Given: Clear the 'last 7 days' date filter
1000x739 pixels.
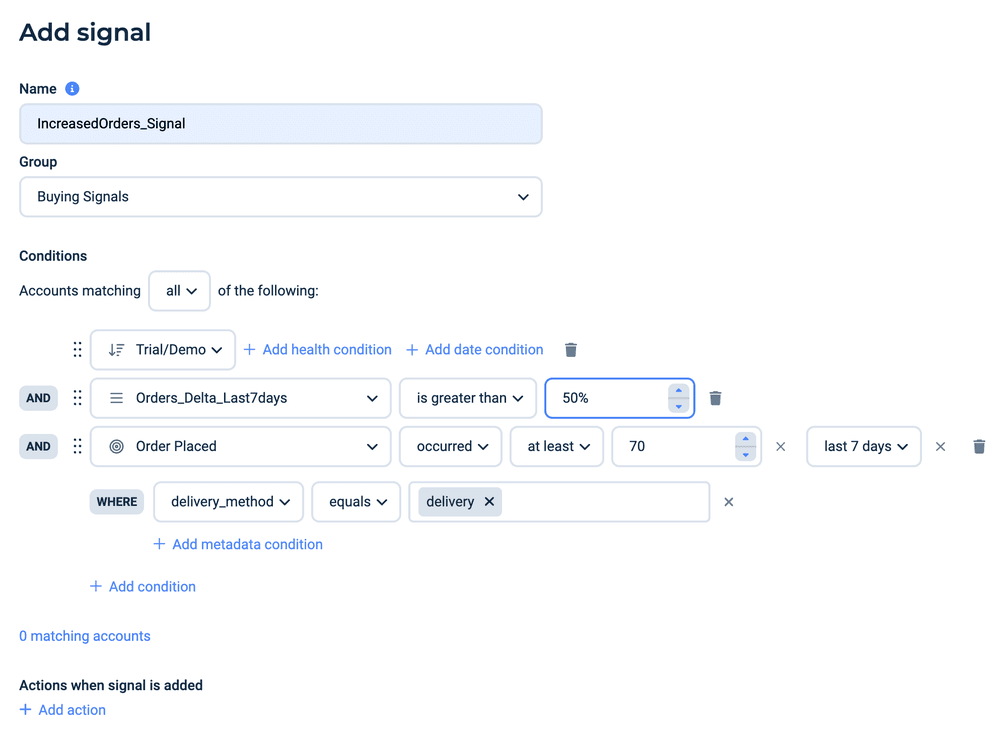Looking at the screenshot, I should click(940, 446).
